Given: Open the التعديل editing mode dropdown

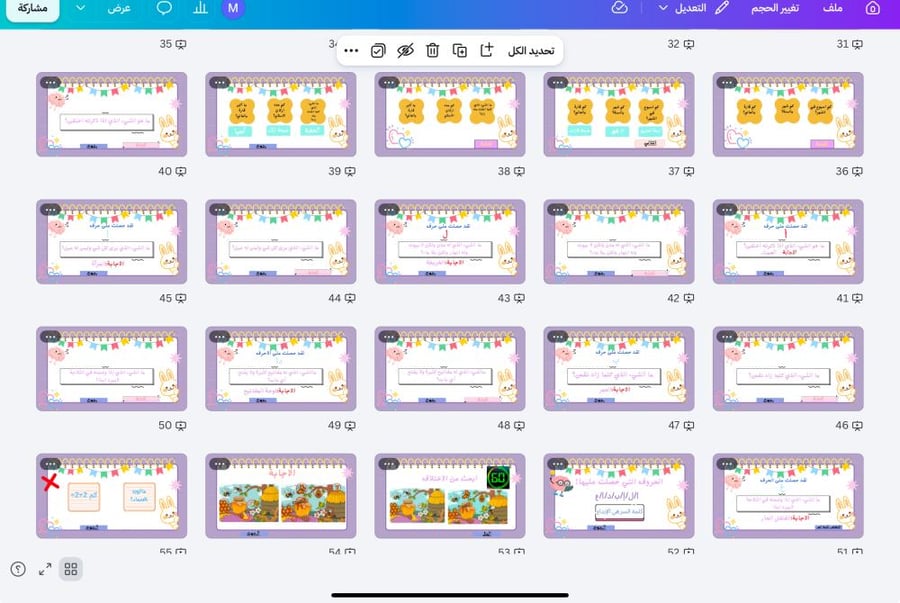Looking at the screenshot, I should coord(695,8).
